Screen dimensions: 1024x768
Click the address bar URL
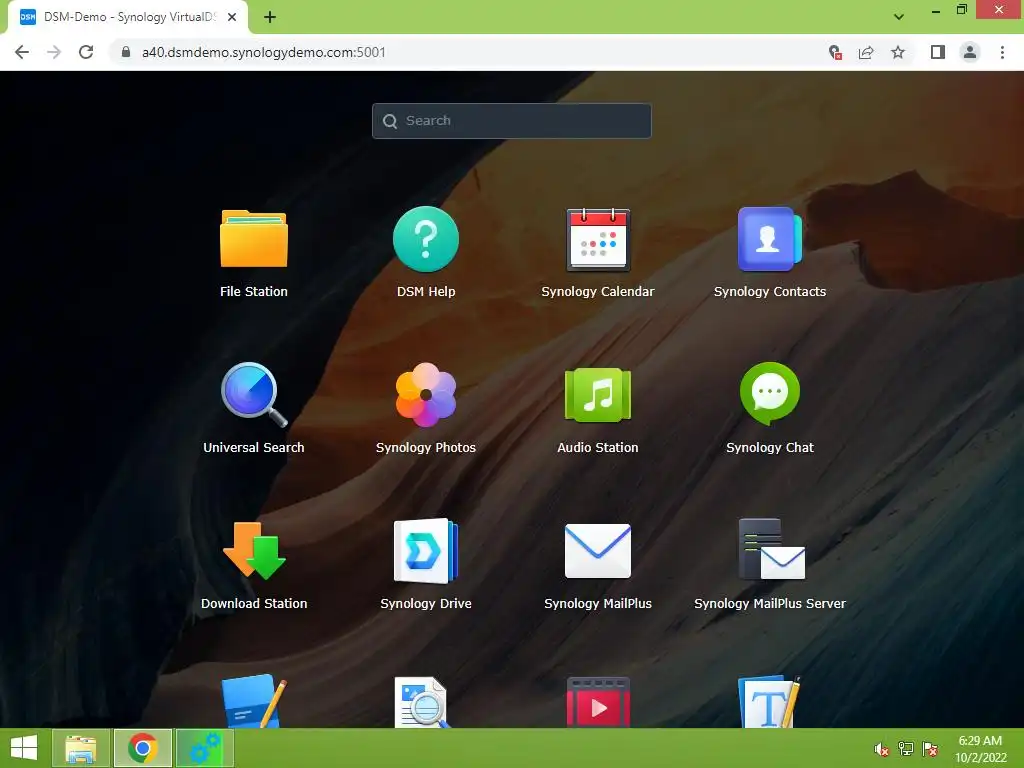(264, 52)
